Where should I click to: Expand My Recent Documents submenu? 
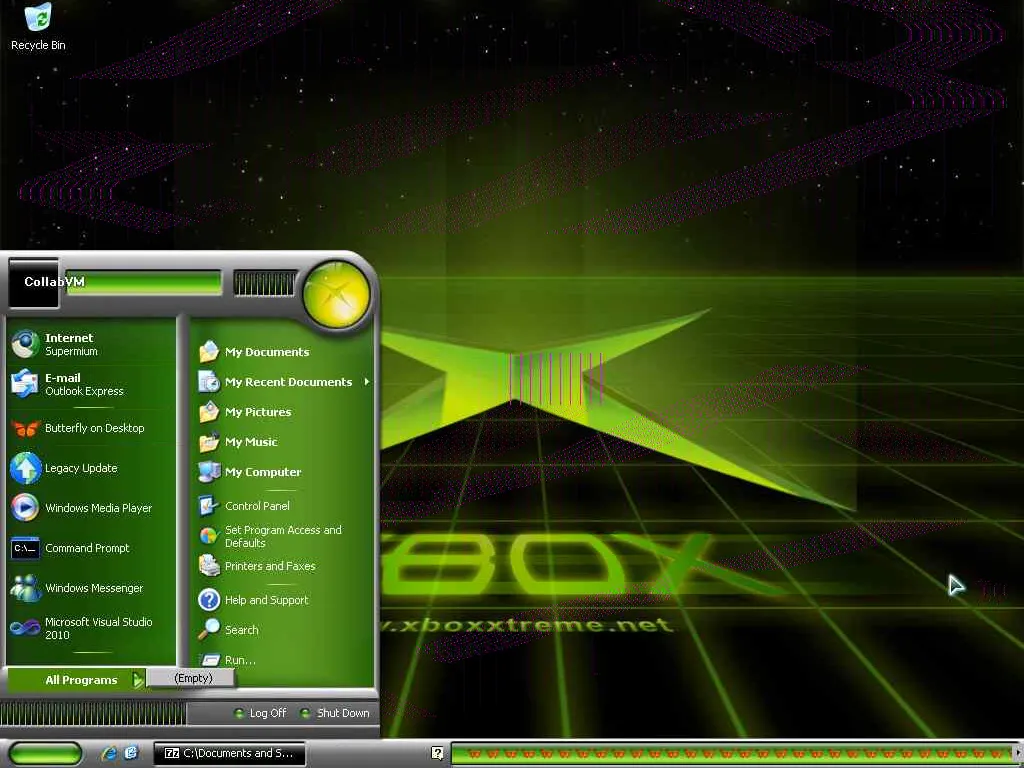[284, 382]
